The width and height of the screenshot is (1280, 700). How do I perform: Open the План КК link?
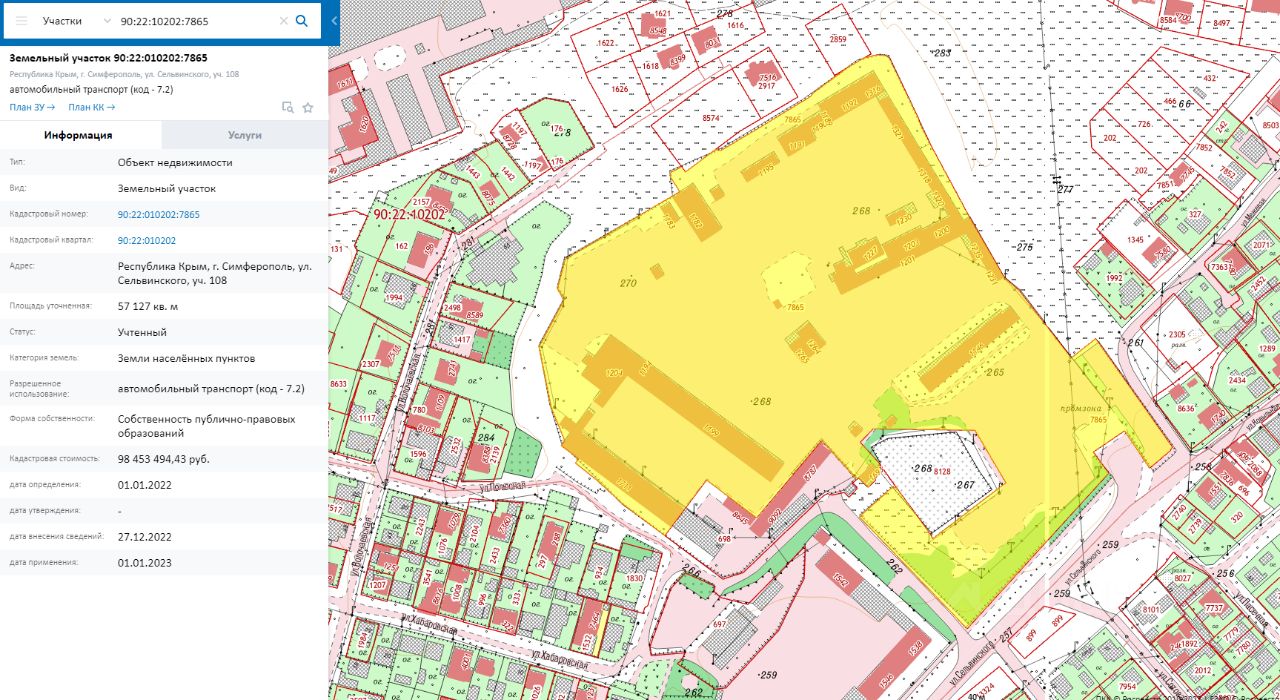91,107
